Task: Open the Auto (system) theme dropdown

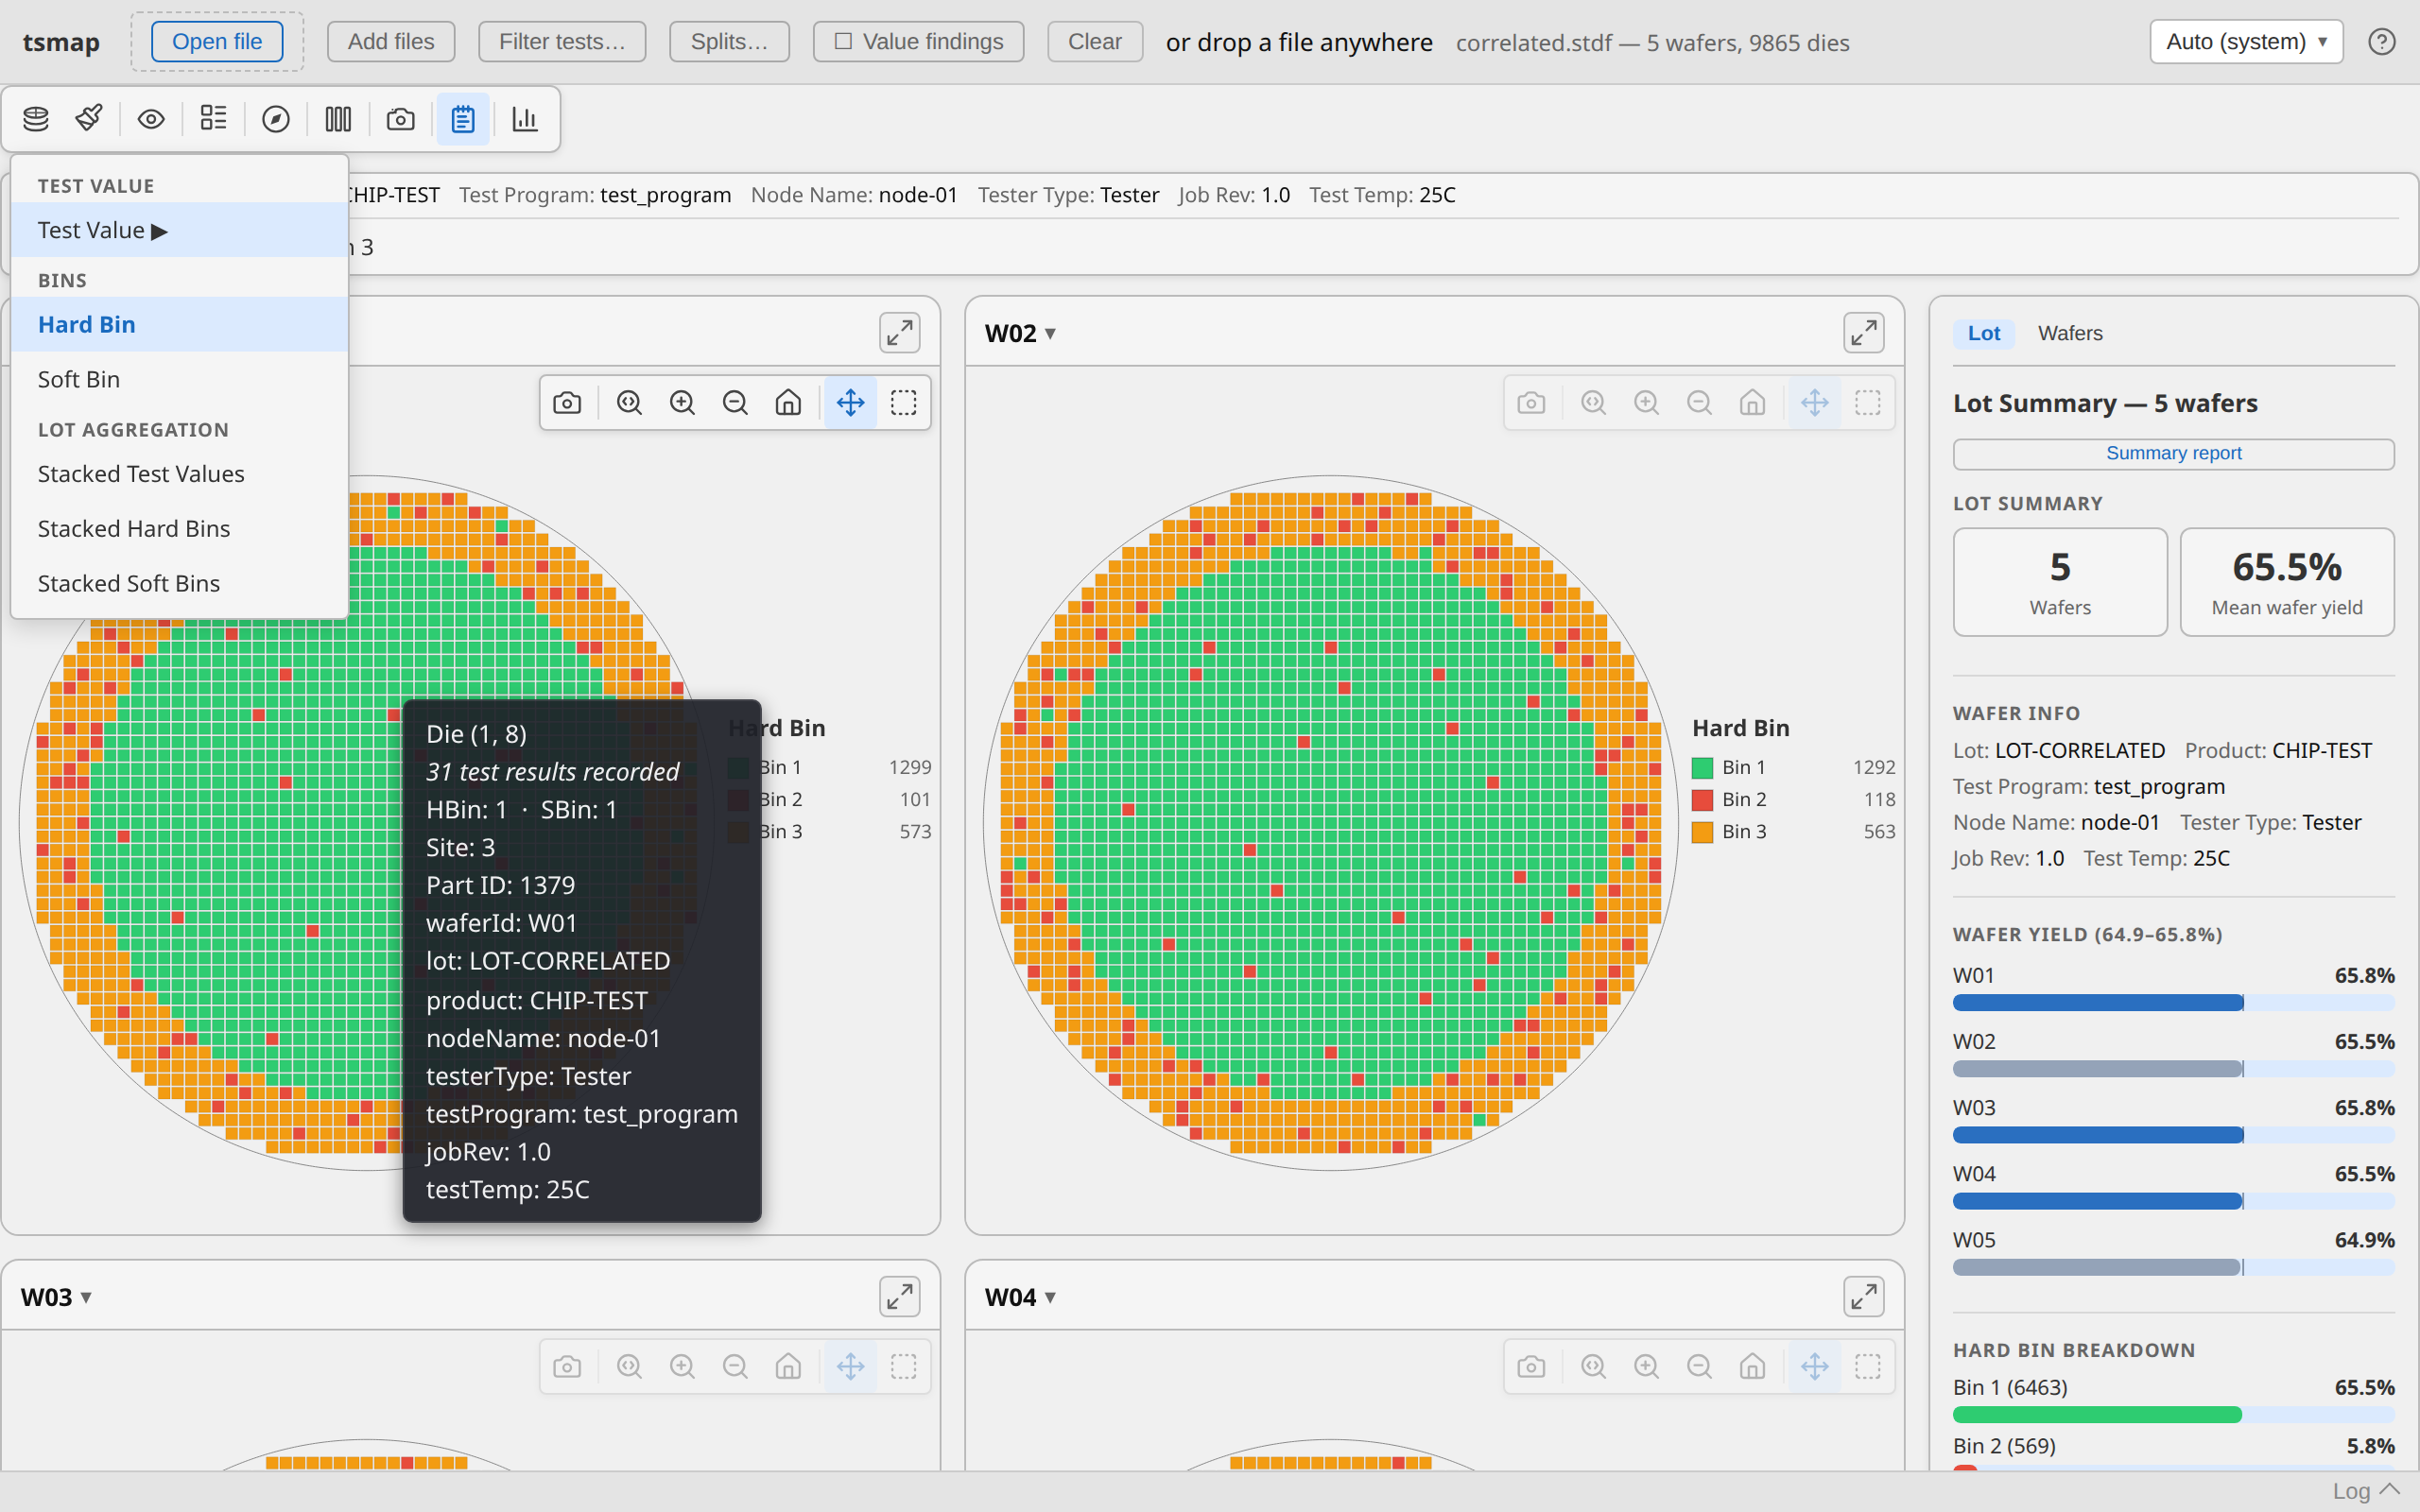Action: (x=2246, y=42)
